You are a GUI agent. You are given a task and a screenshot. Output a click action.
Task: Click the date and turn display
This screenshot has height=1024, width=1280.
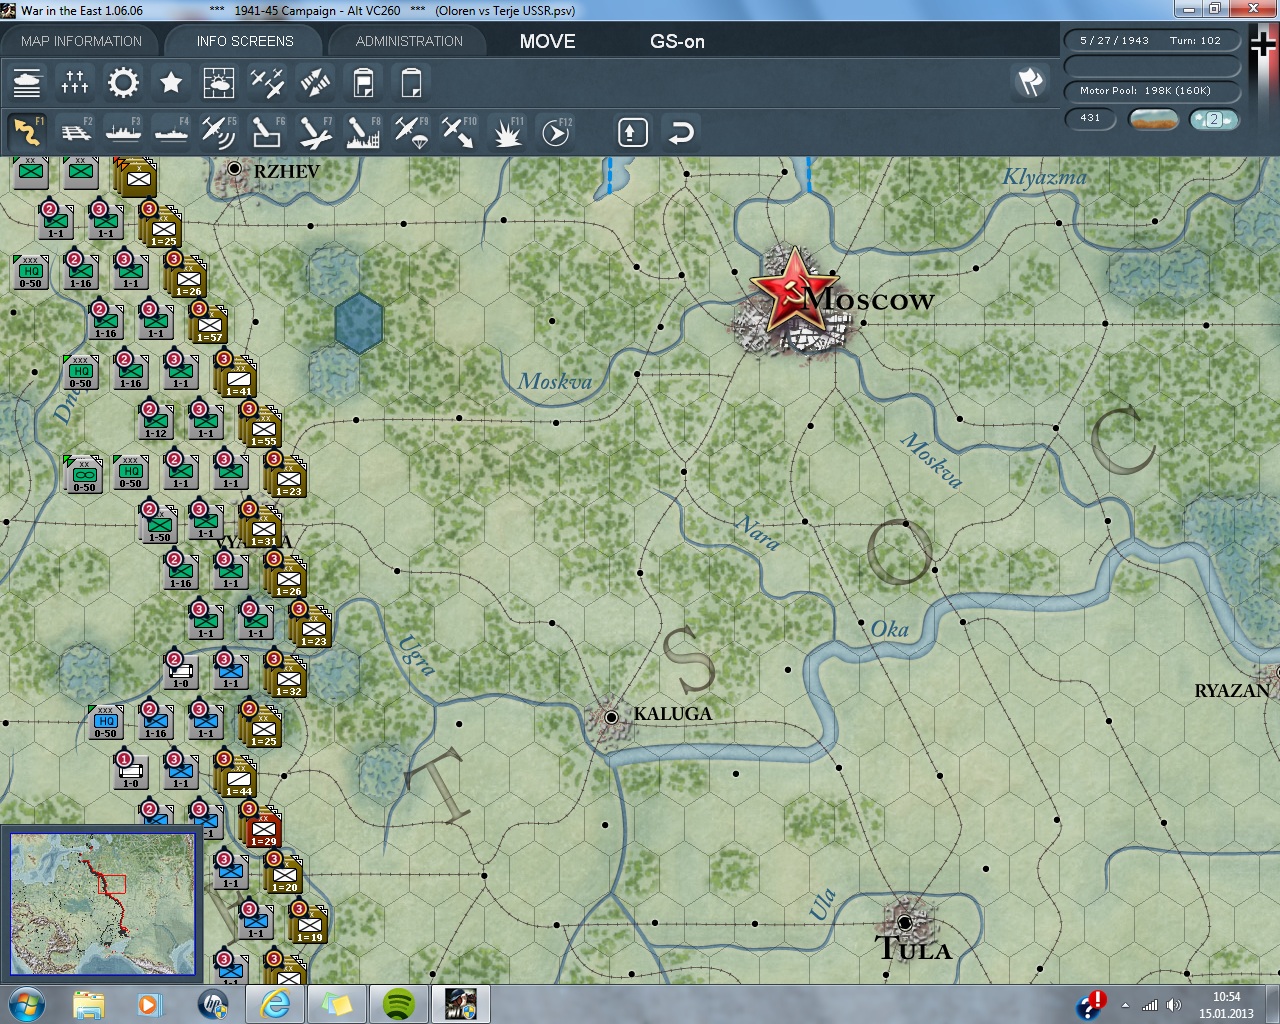click(x=1152, y=41)
